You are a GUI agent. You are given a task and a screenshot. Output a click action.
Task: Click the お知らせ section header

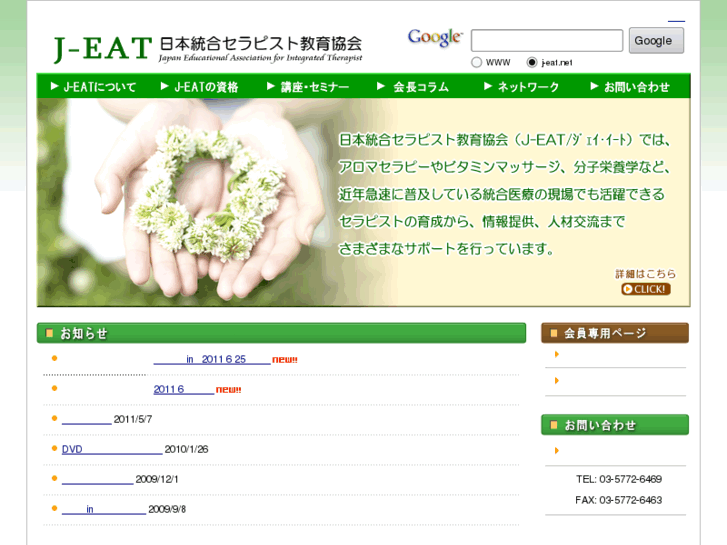tap(281, 333)
